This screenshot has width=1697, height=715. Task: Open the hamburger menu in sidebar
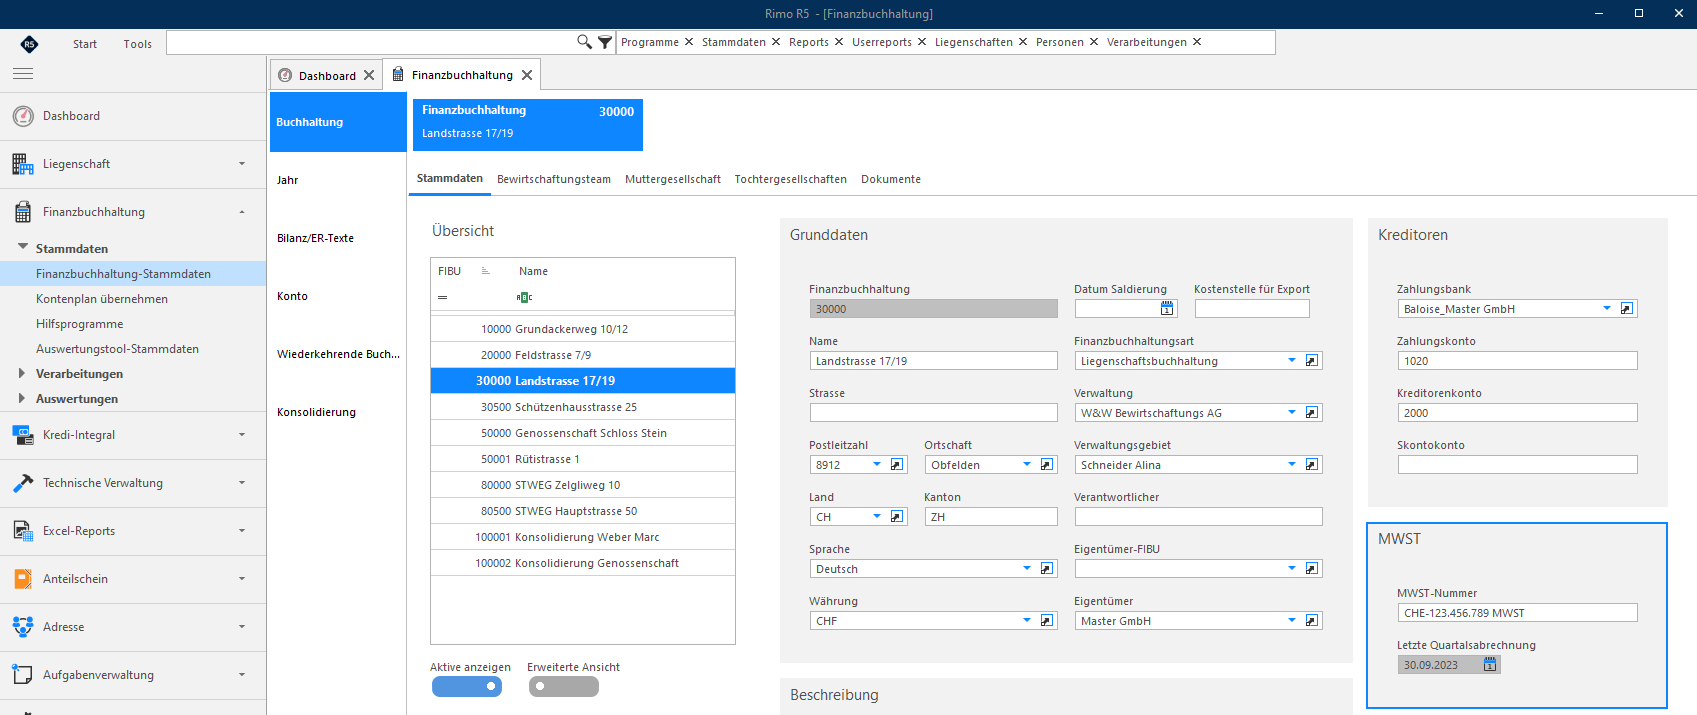(x=23, y=74)
